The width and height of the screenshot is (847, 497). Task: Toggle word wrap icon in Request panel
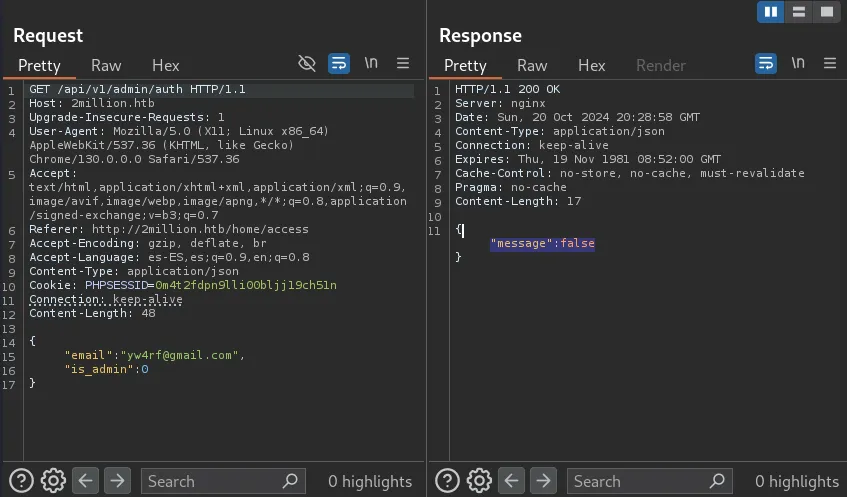(339, 64)
